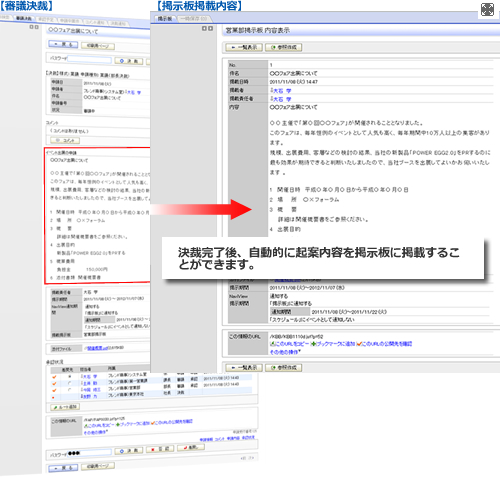The height and width of the screenshot is (477, 500).
Task: Open the first approver name link 大石 学
Action: coord(89,376)
